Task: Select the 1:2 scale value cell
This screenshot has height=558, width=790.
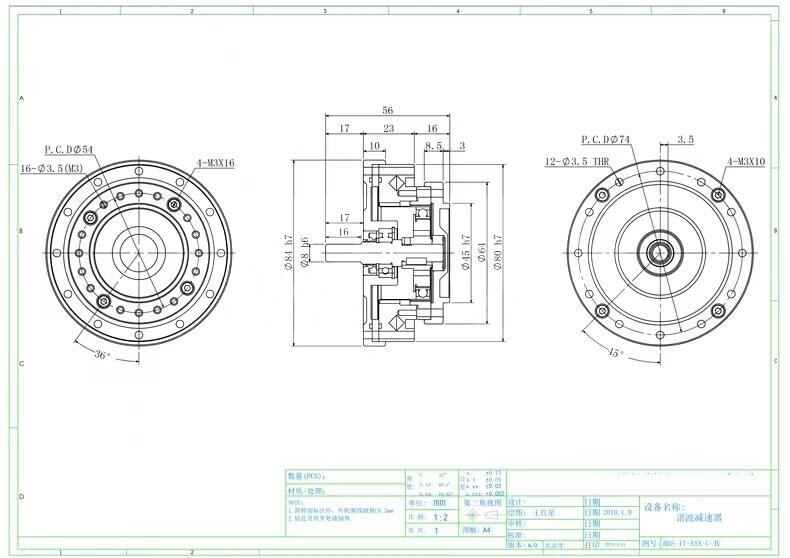Action: point(441,519)
